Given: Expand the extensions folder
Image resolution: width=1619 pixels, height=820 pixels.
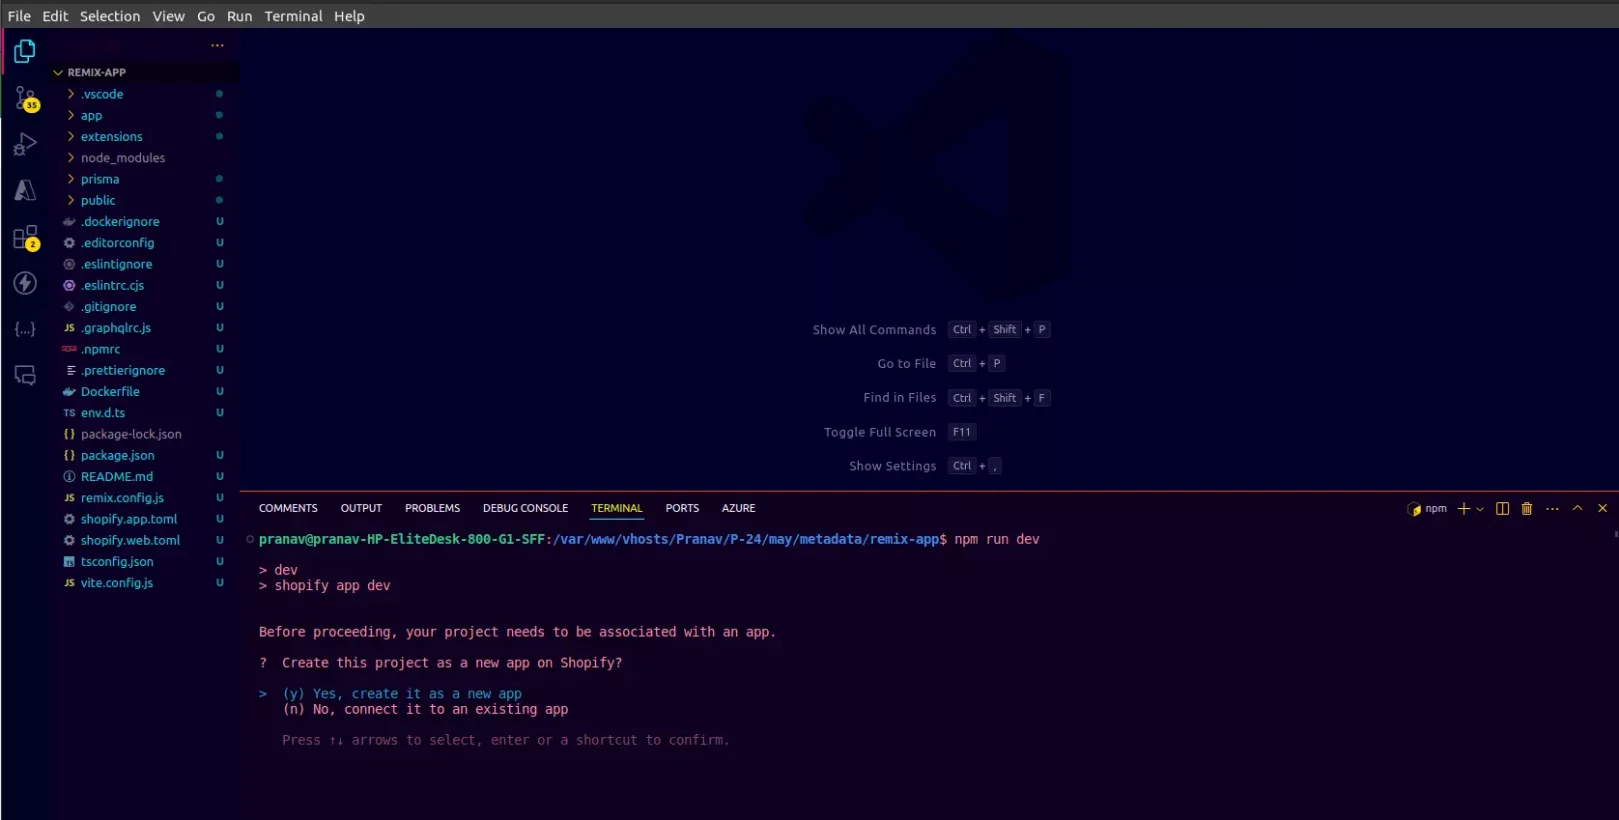Looking at the screenshot, I should pos(111,136).
